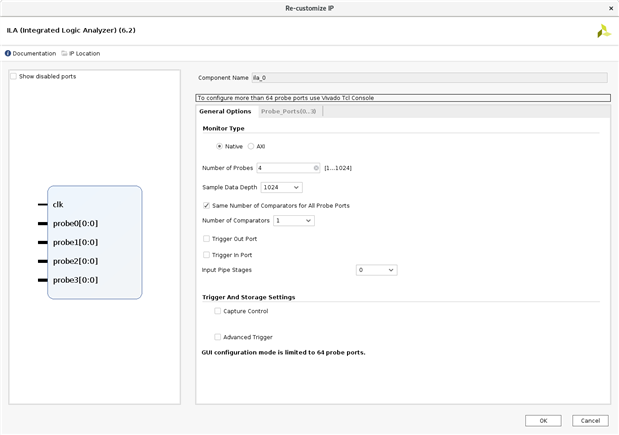This screenshot has width=619, height=435.
Task: Switch to the General Options tab
Action: (225, 112)
